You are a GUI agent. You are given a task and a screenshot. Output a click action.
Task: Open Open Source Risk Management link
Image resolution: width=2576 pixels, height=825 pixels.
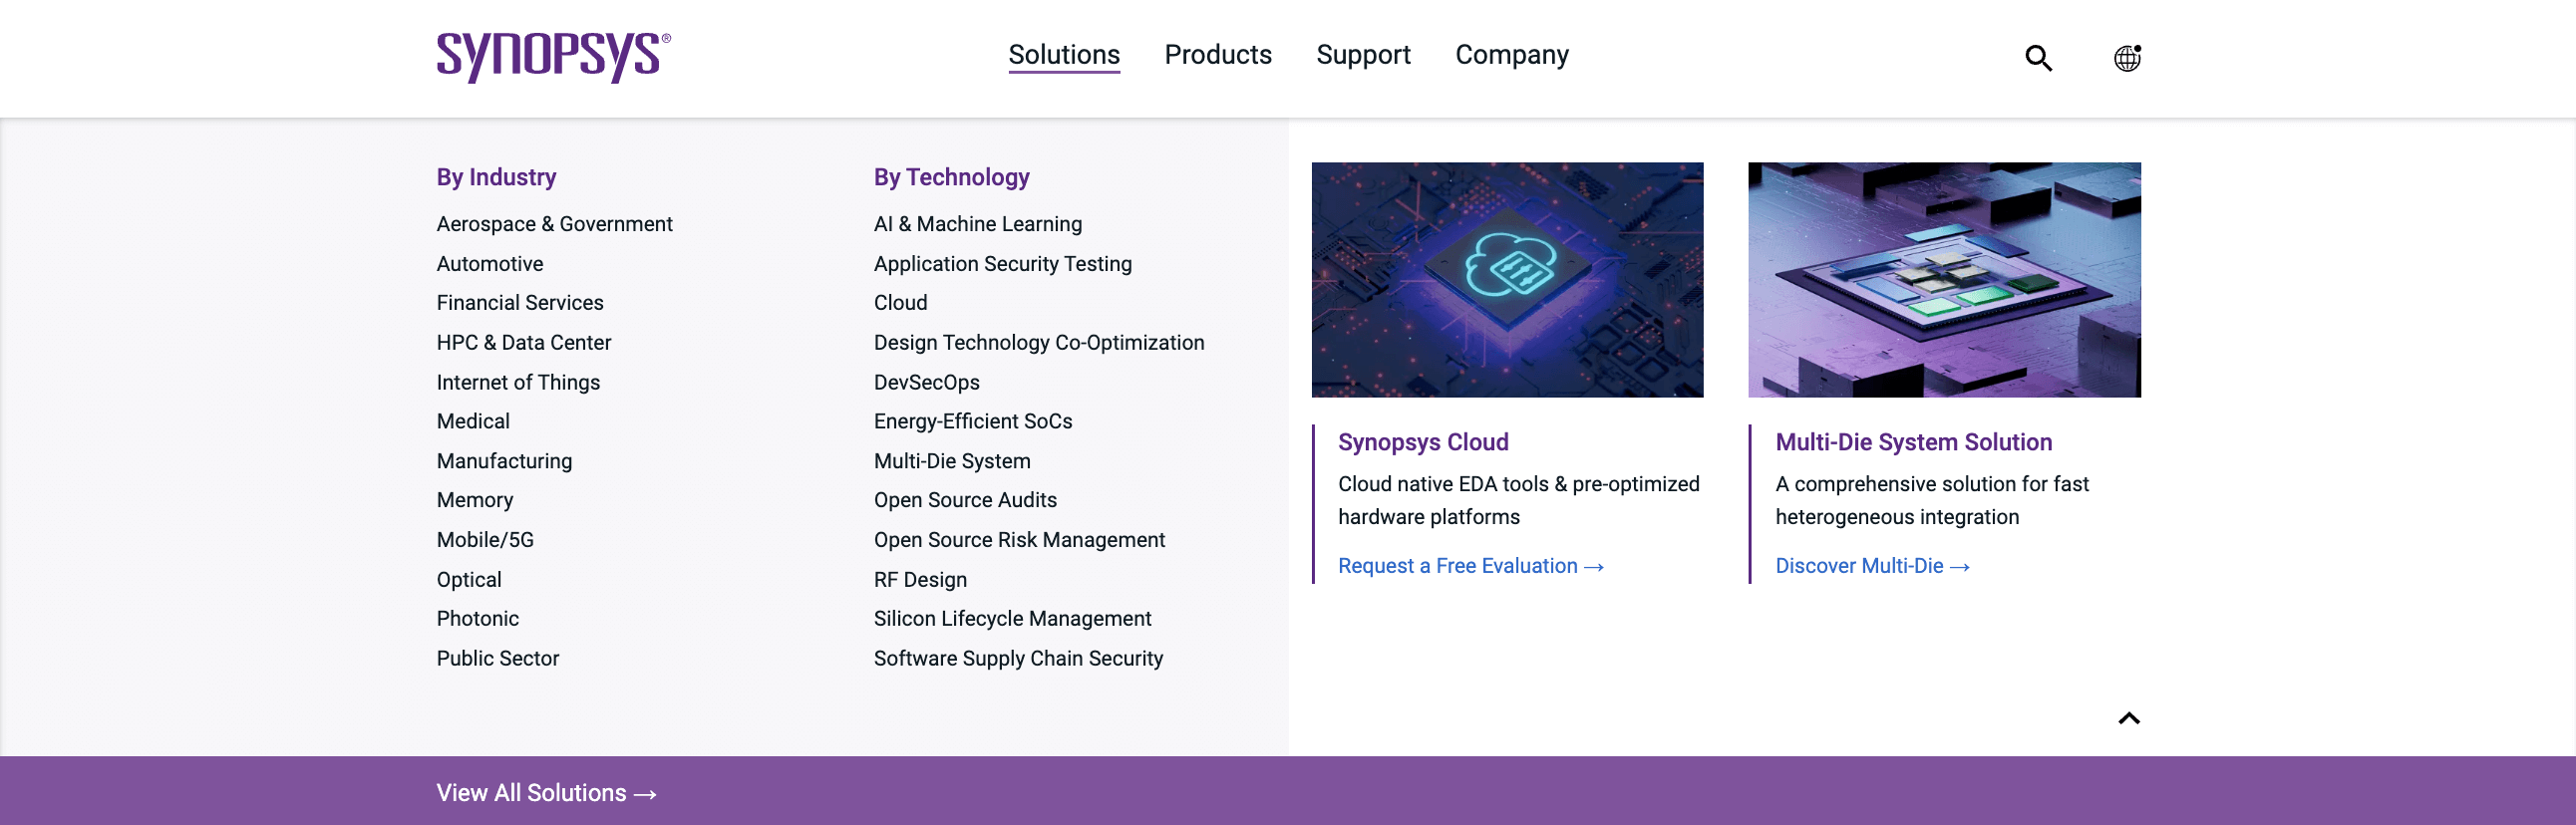click(1019, 540)
